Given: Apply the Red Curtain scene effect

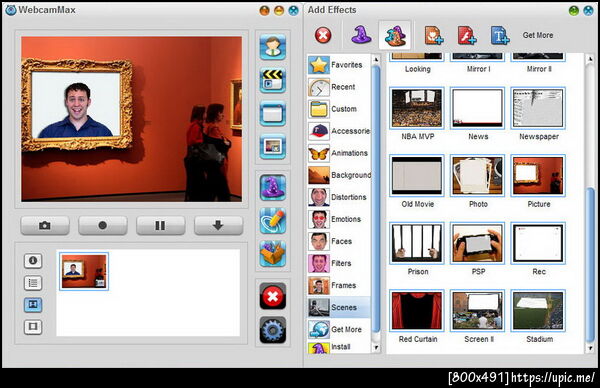Looking at the screenshot, I should [x=417, y=311].
